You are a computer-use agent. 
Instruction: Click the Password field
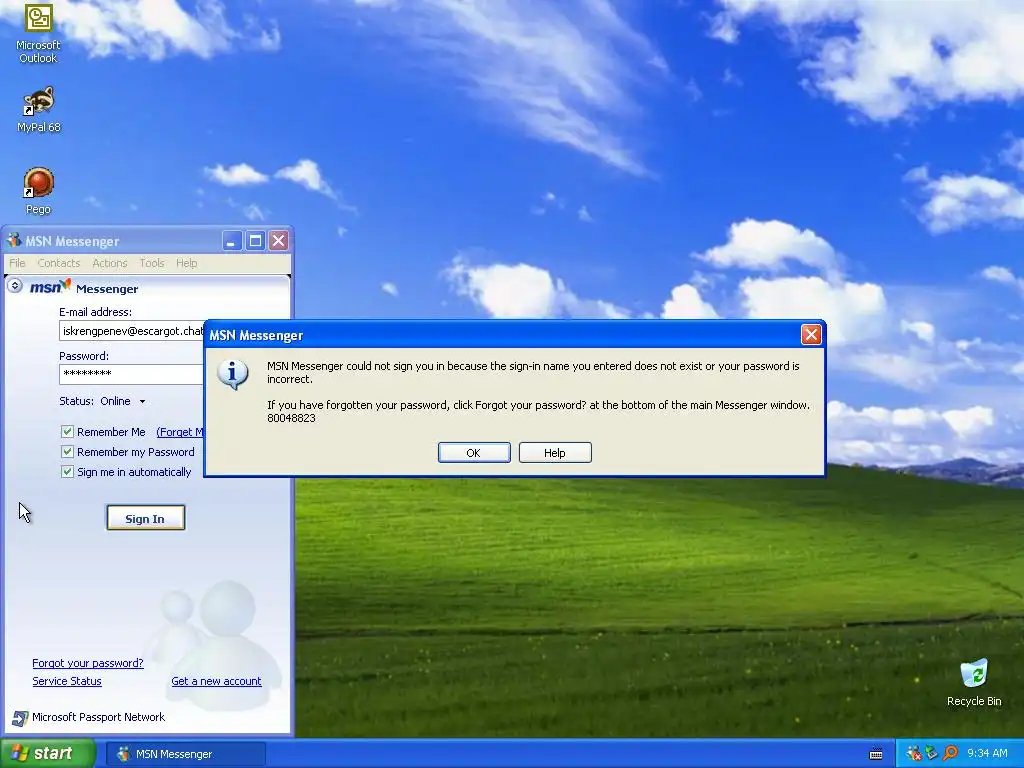tap(131, 374)
